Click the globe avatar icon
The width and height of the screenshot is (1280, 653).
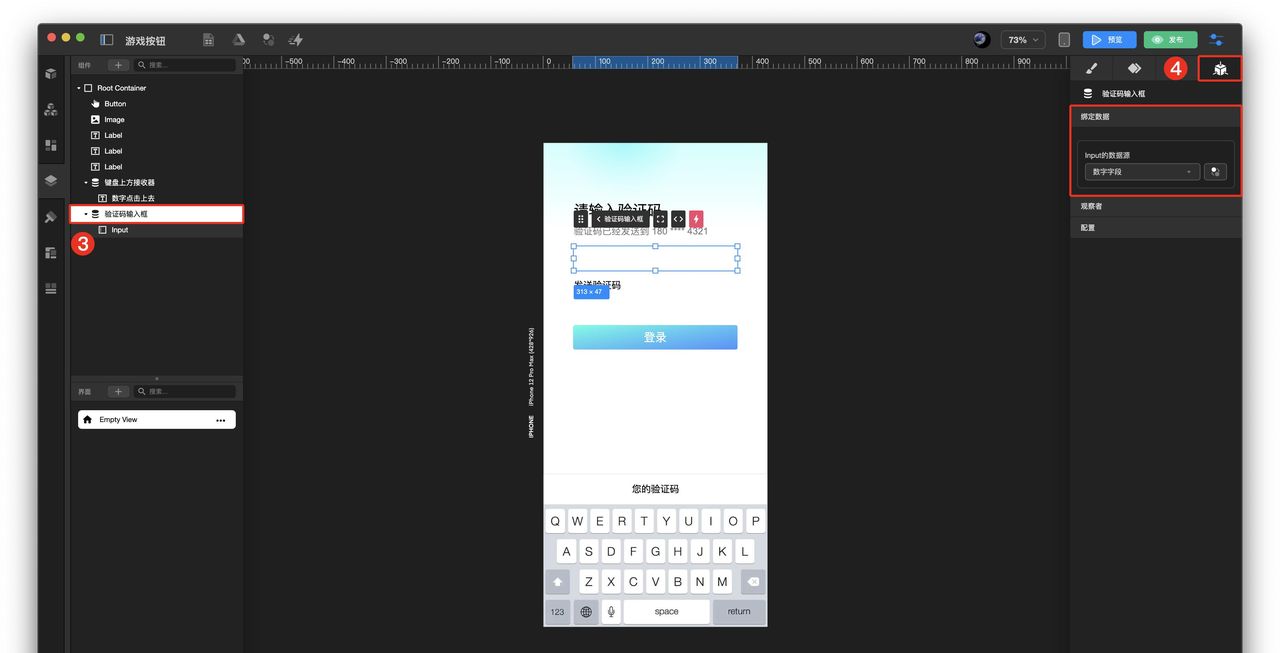981,40
